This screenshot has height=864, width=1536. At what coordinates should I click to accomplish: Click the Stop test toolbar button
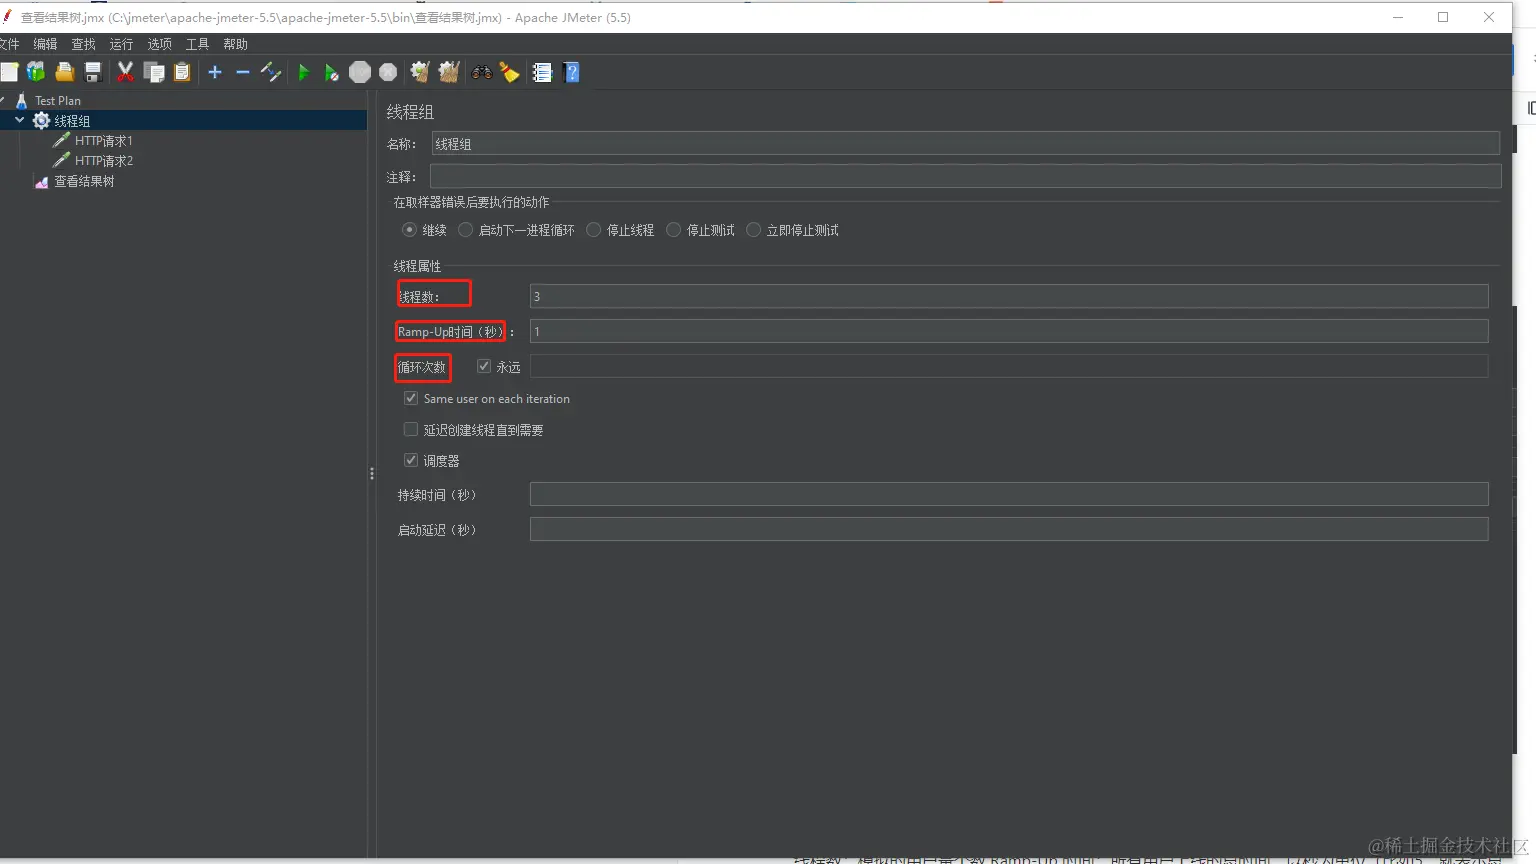click(360, 72)
